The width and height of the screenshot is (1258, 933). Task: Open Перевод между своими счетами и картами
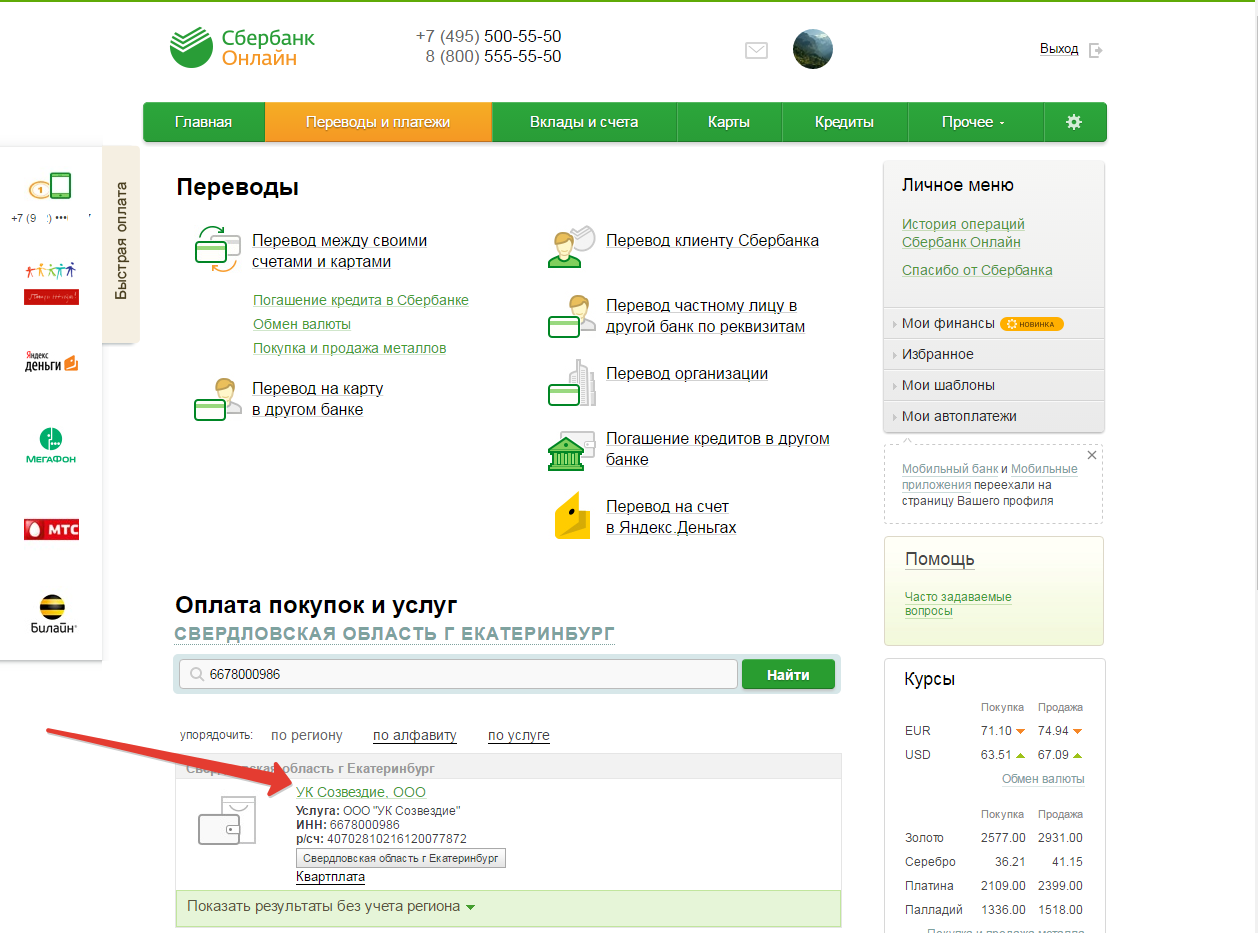(x=339, y=251)
